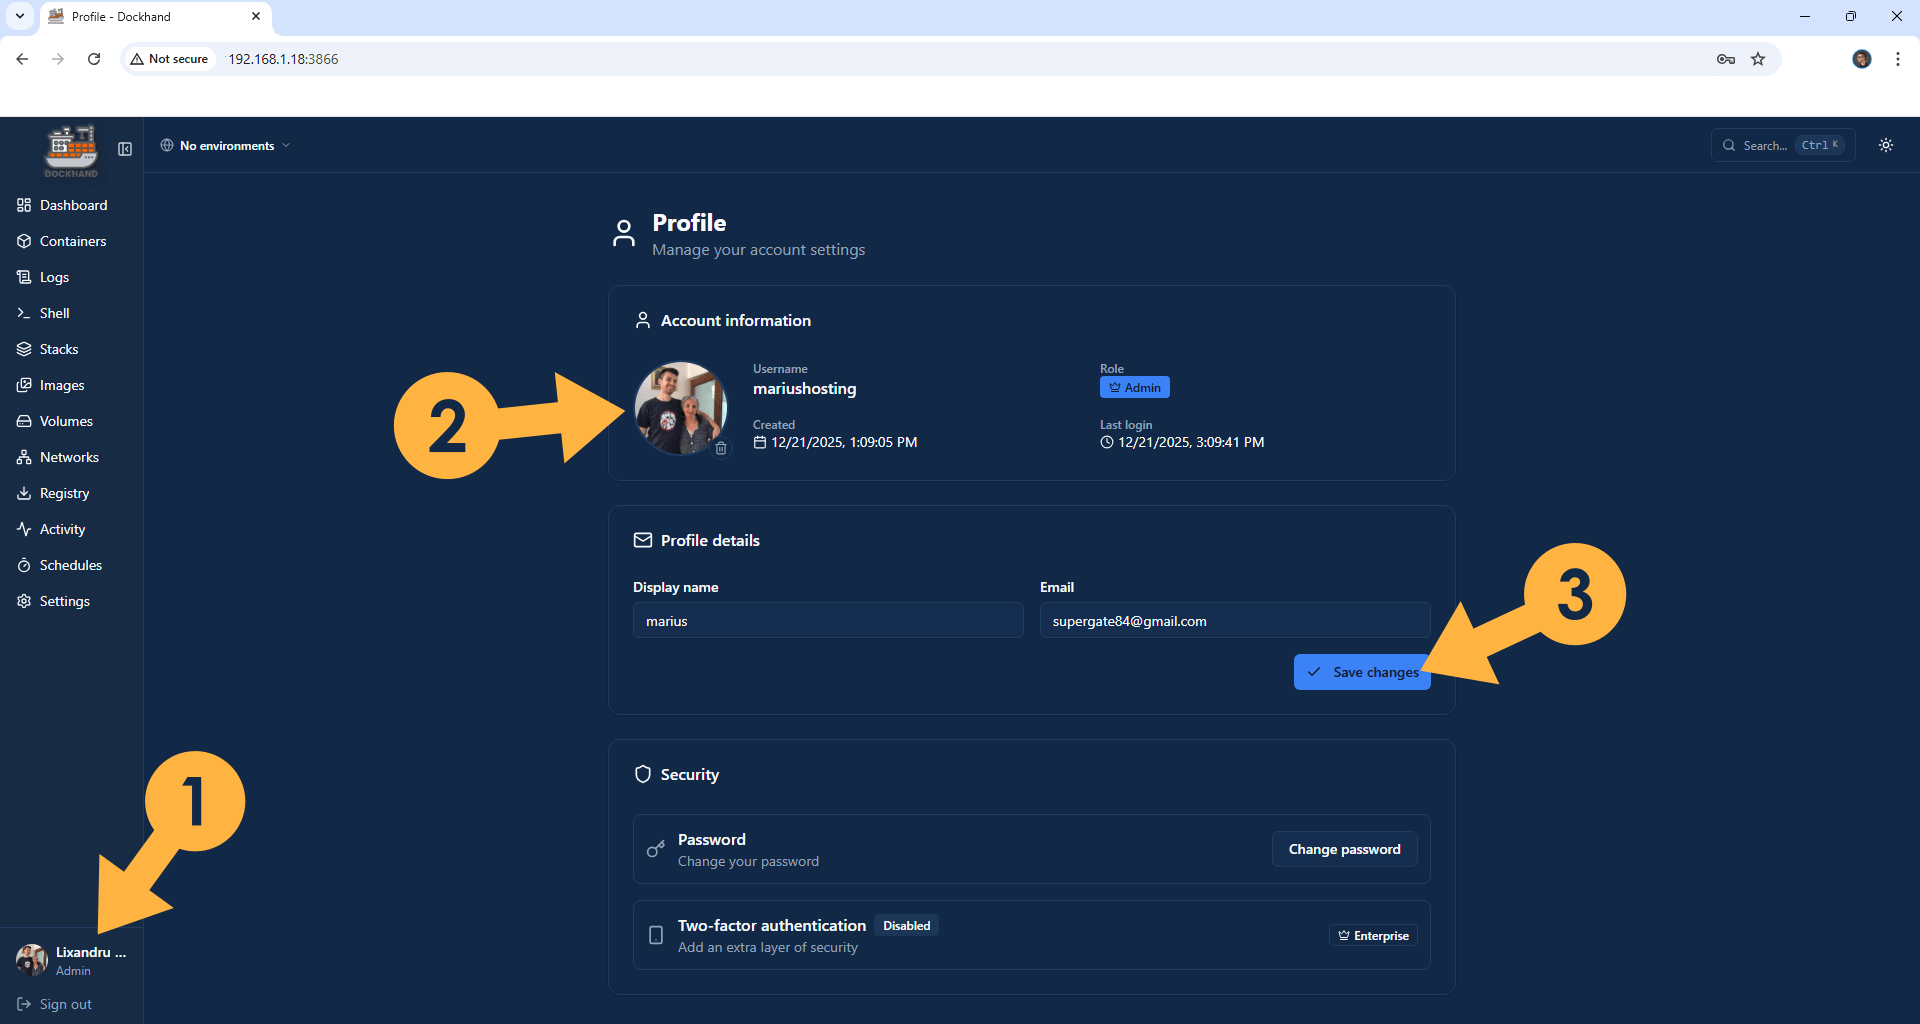Open the Volumes panel
Screen dimensions: 1920x1024
pos(66,421)
